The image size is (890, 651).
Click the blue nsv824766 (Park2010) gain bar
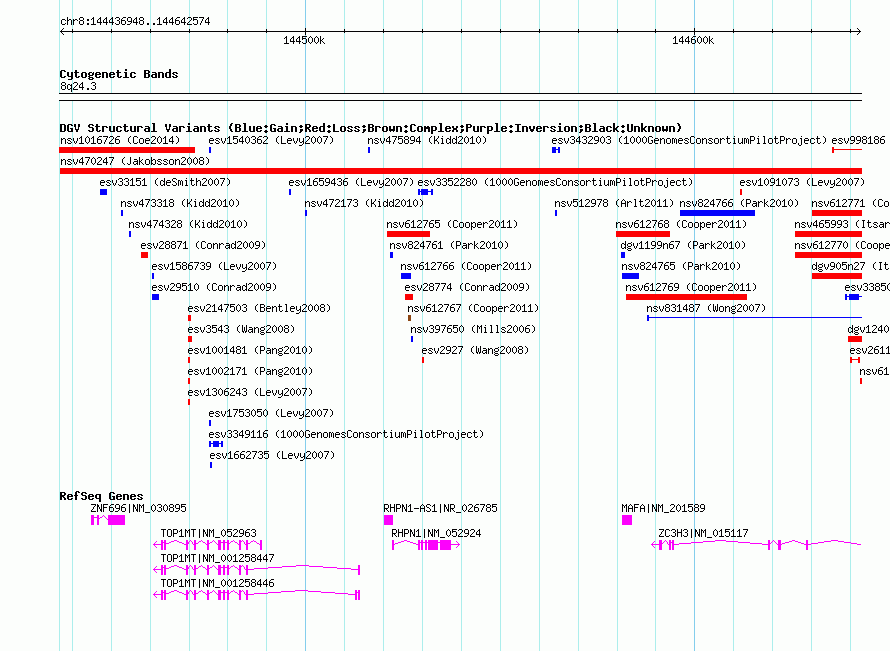tap(717, 213)
